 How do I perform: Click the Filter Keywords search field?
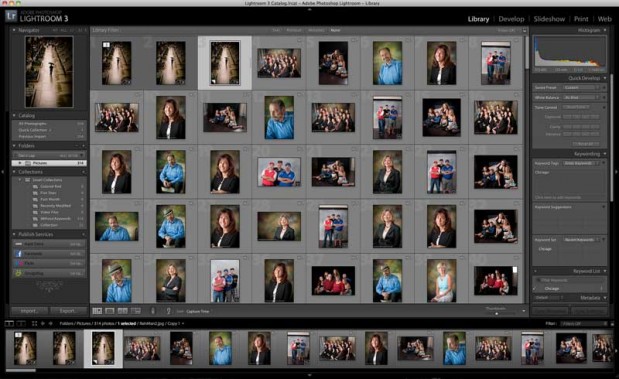570,280
